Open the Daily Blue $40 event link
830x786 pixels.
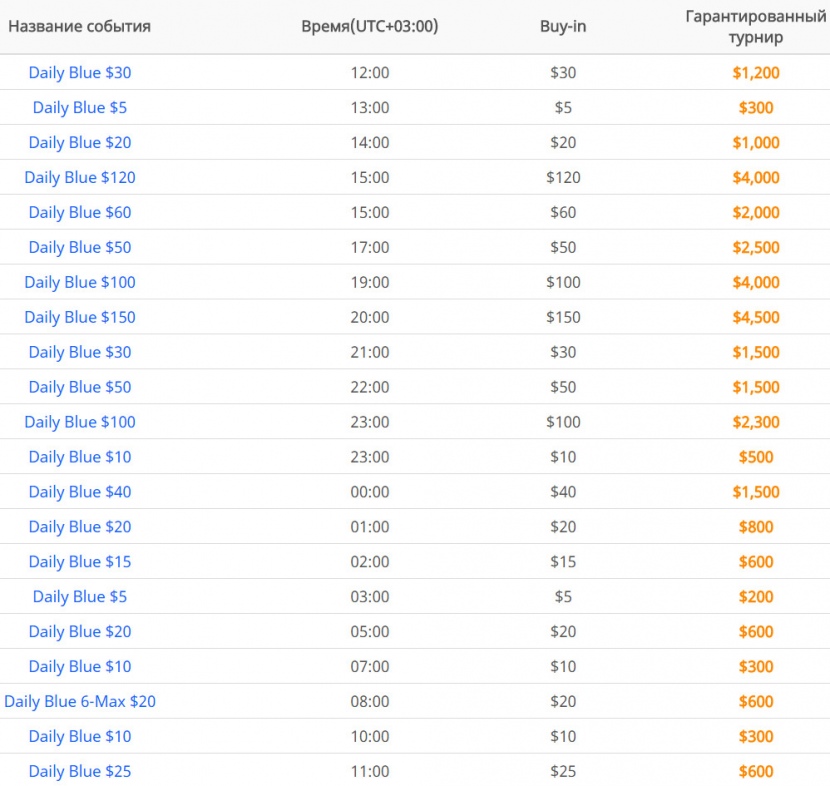pyautogui.click(x=80, y=492)
